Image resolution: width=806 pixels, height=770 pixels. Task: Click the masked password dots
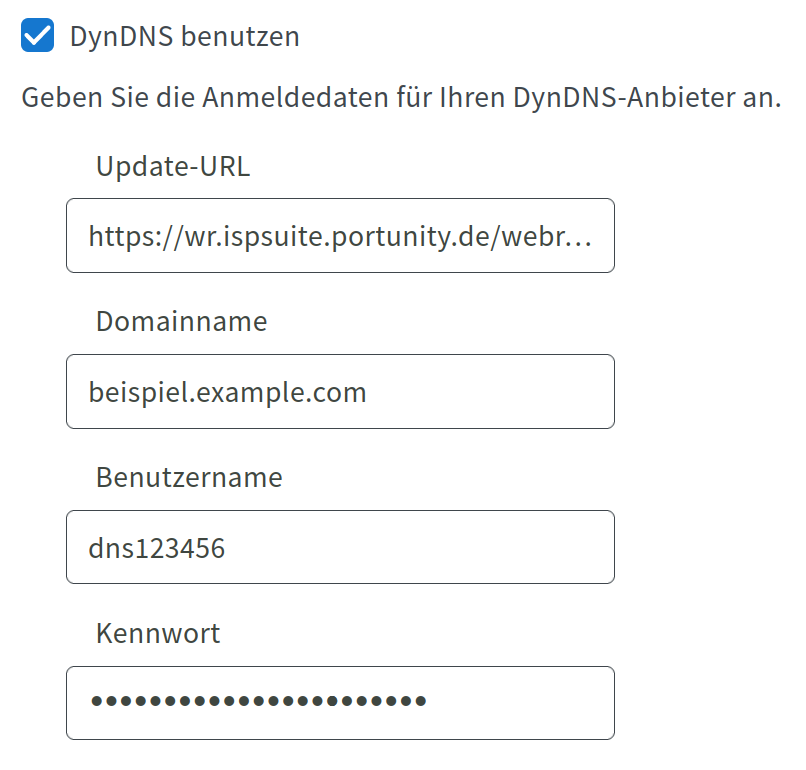258,702
